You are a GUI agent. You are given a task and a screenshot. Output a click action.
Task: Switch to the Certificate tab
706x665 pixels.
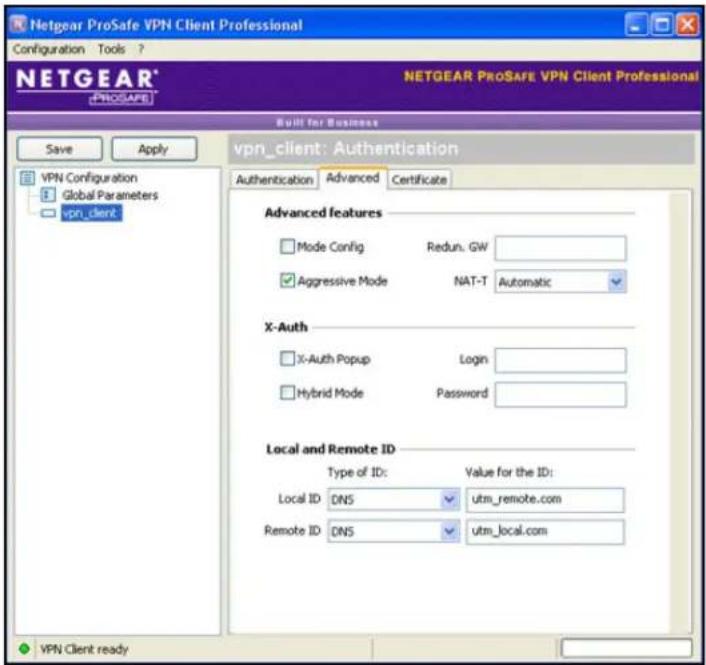coord(419,180)
